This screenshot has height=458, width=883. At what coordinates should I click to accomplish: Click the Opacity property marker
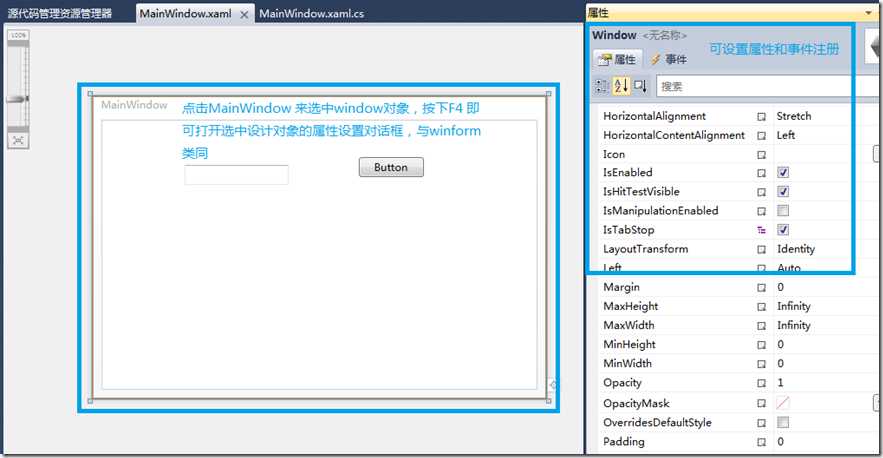[x=761, y=384]
